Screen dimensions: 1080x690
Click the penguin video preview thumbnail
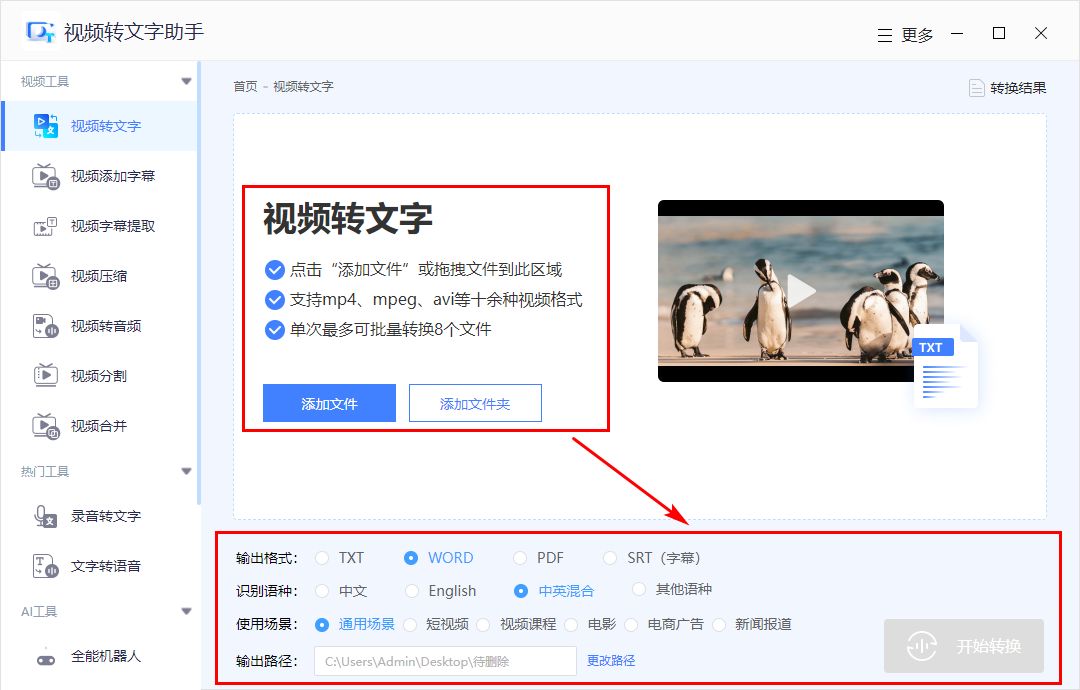(800, 291)
